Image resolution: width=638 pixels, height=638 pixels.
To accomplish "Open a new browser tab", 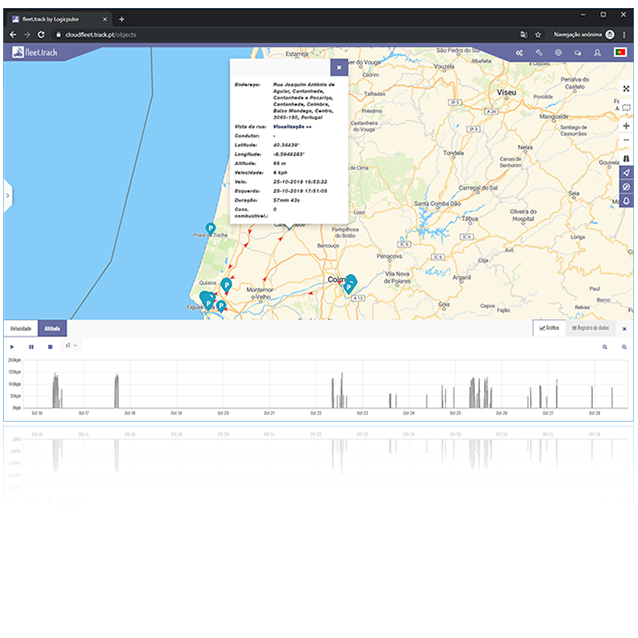I will pos(121,19).
